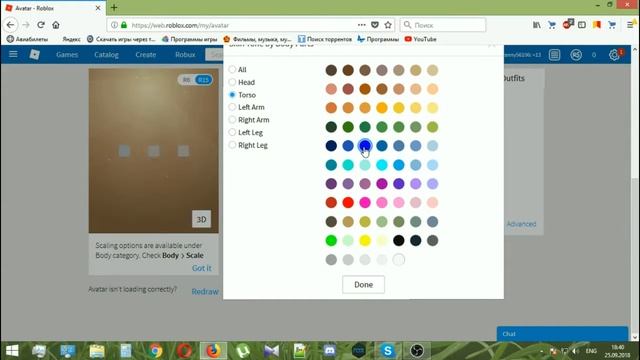Select the Left Leg radio button
Viewport: 640px width, 360px height.
click(232, 132)
